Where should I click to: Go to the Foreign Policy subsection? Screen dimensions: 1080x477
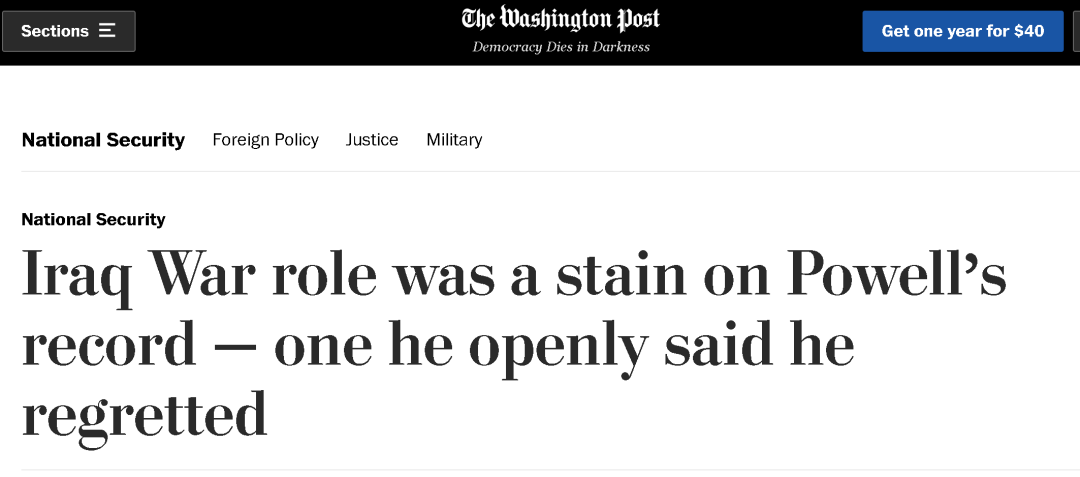pos(265,140)
